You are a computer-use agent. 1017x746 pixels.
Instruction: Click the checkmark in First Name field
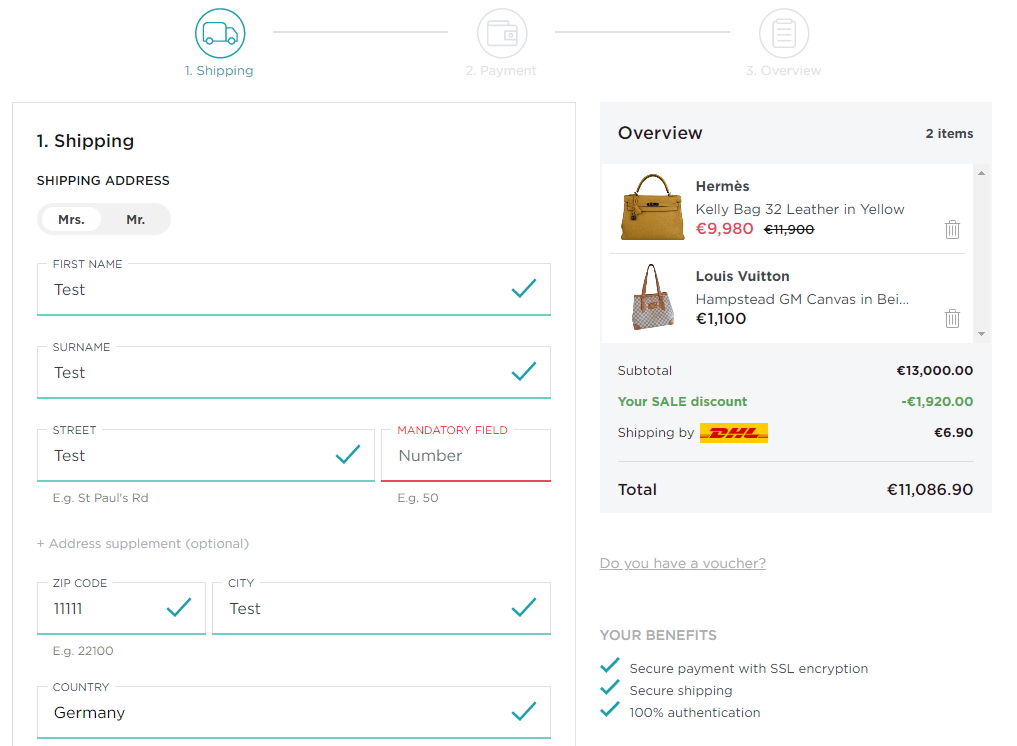(x=523, y=288)
